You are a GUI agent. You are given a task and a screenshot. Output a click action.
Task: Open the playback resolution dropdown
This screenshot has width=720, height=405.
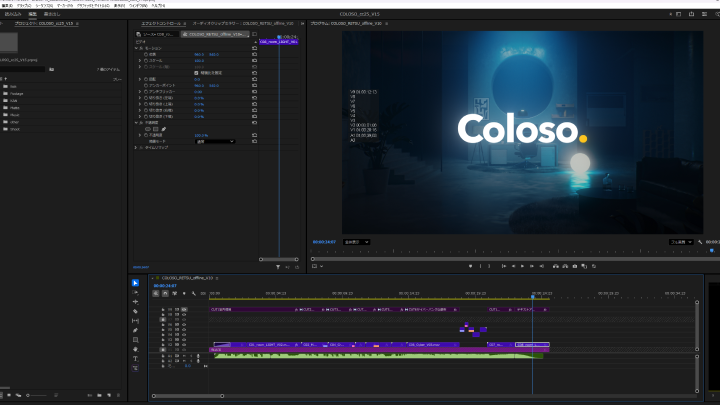(x=683, y=241)
